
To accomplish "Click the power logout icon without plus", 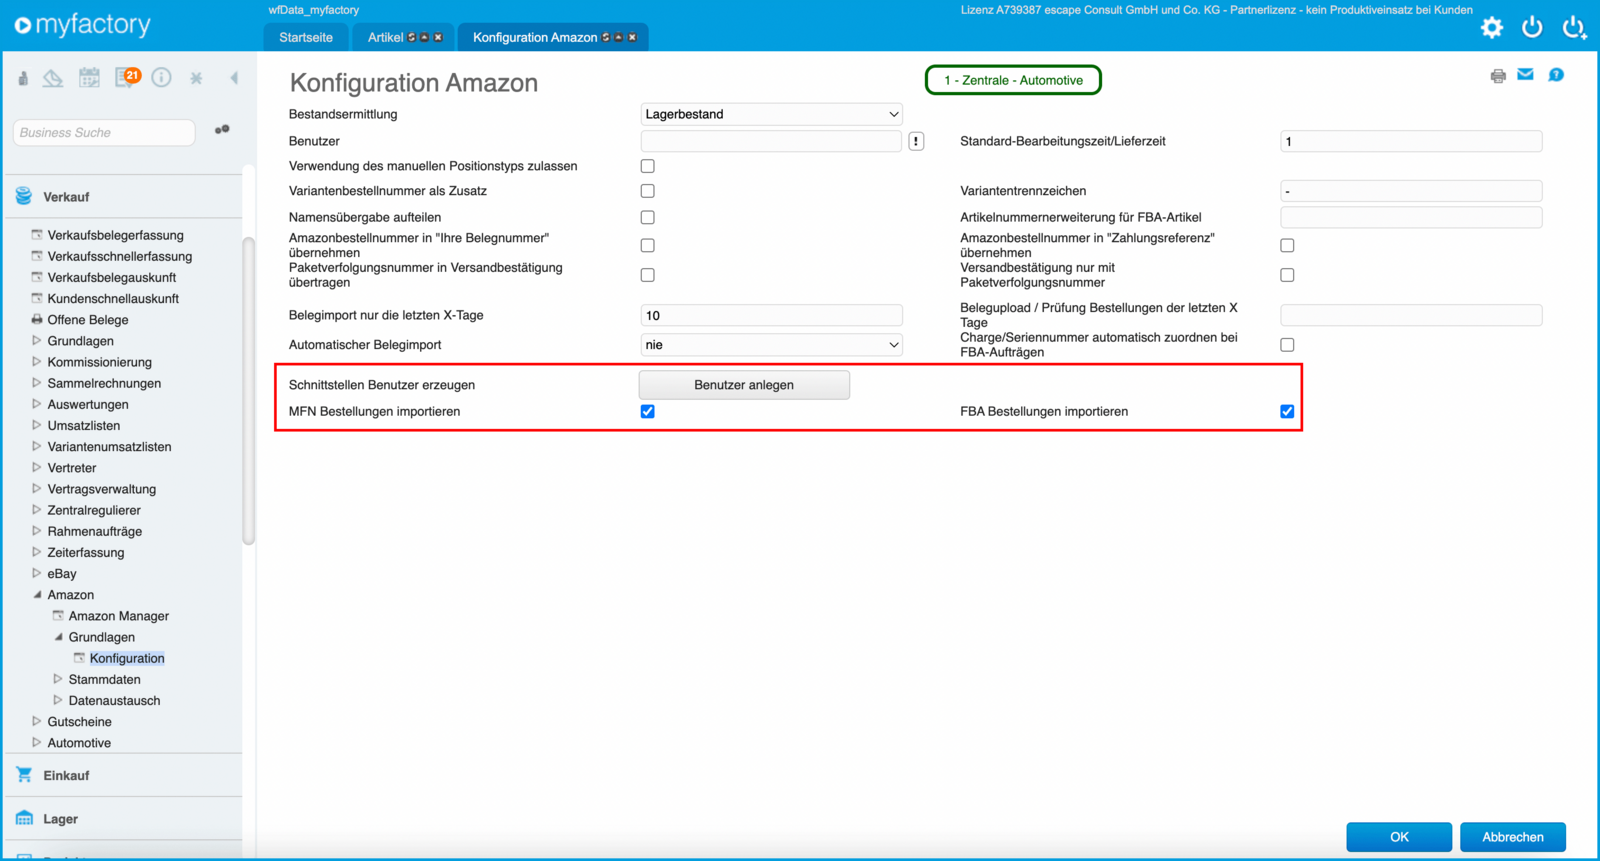I will pos(1532,27).
